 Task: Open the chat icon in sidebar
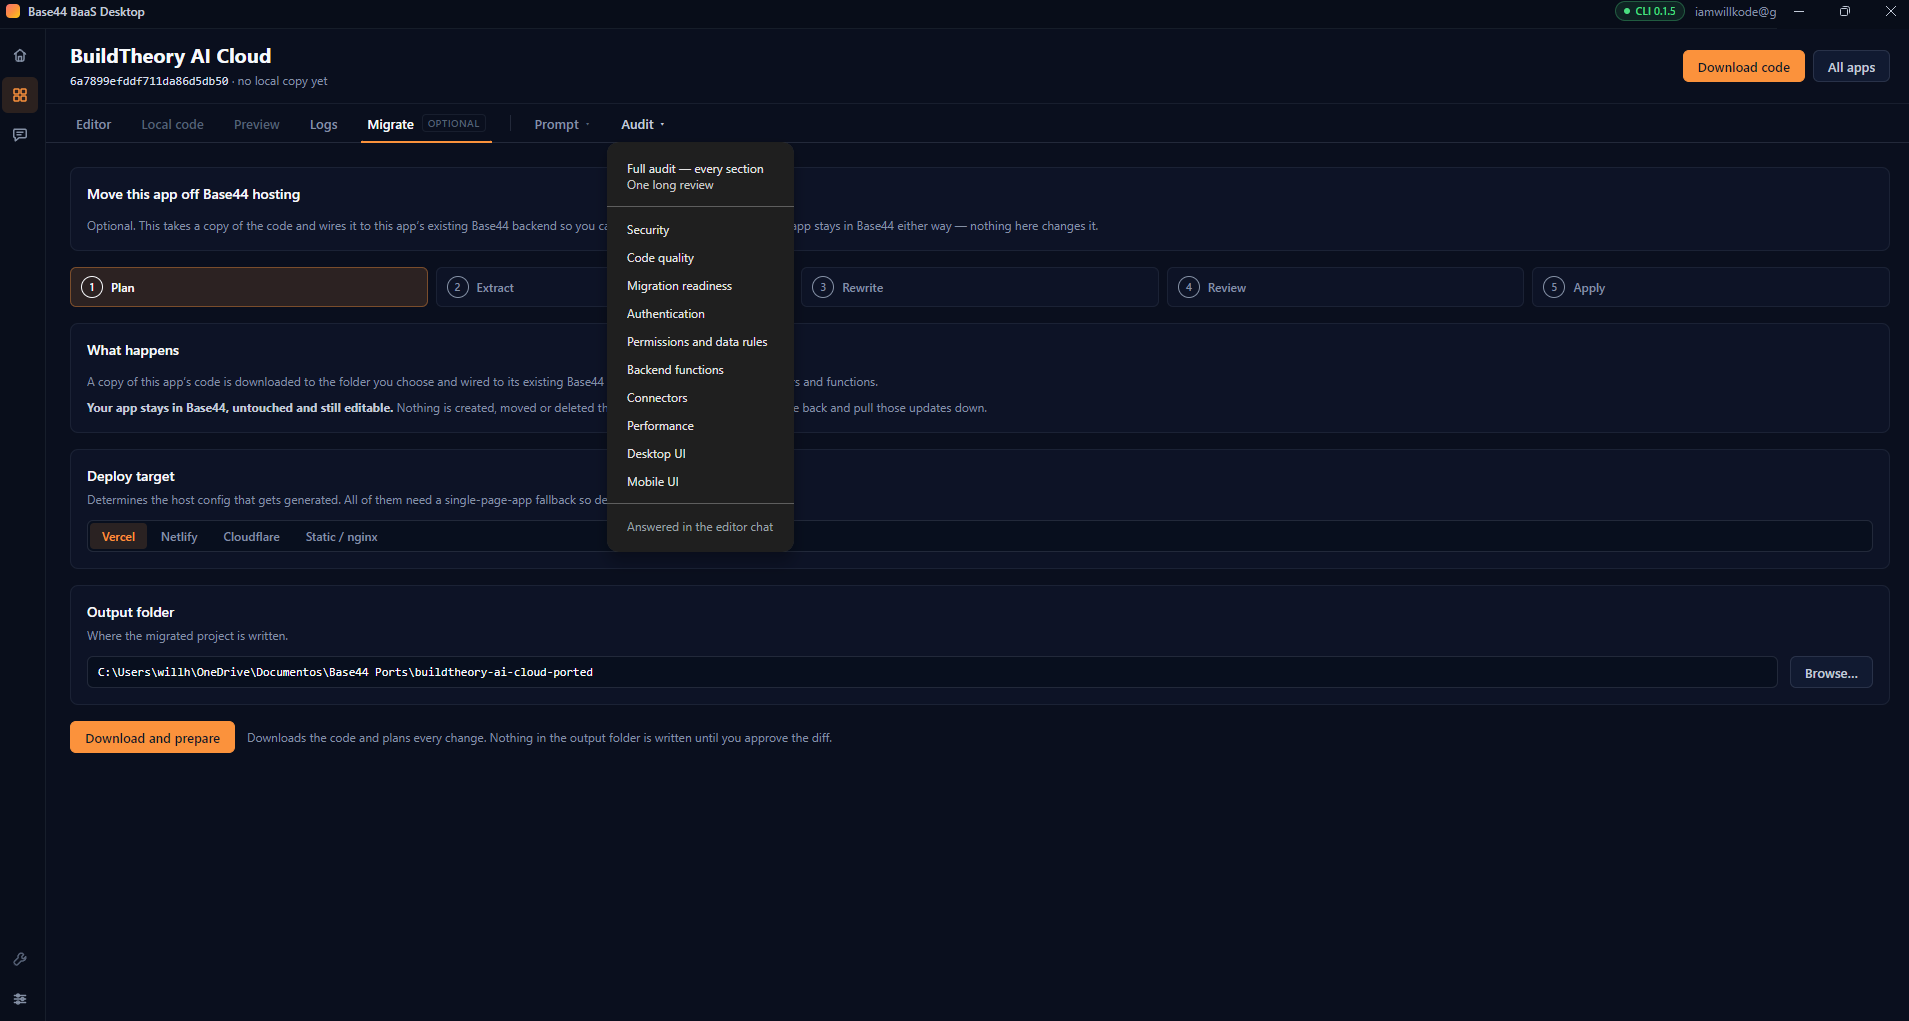pos(20,134)
